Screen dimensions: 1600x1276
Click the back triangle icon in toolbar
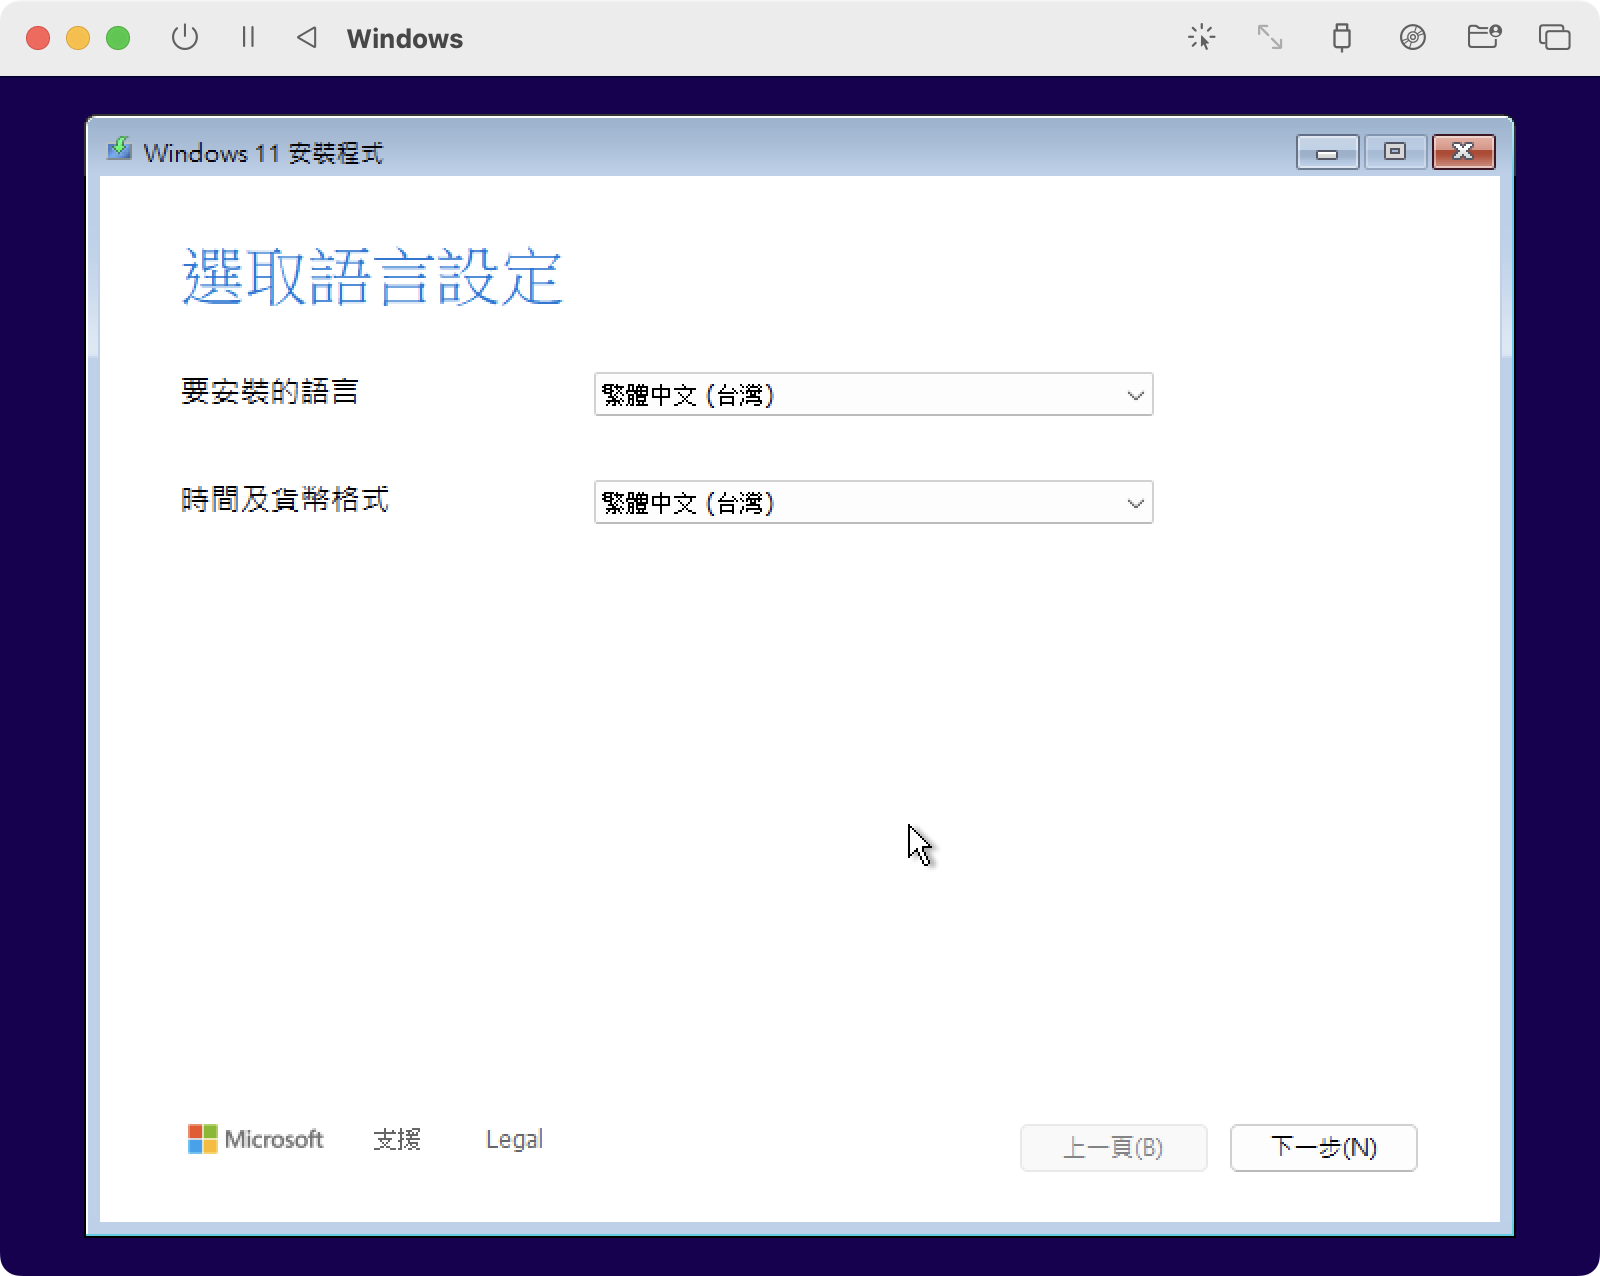coord(307,38)
